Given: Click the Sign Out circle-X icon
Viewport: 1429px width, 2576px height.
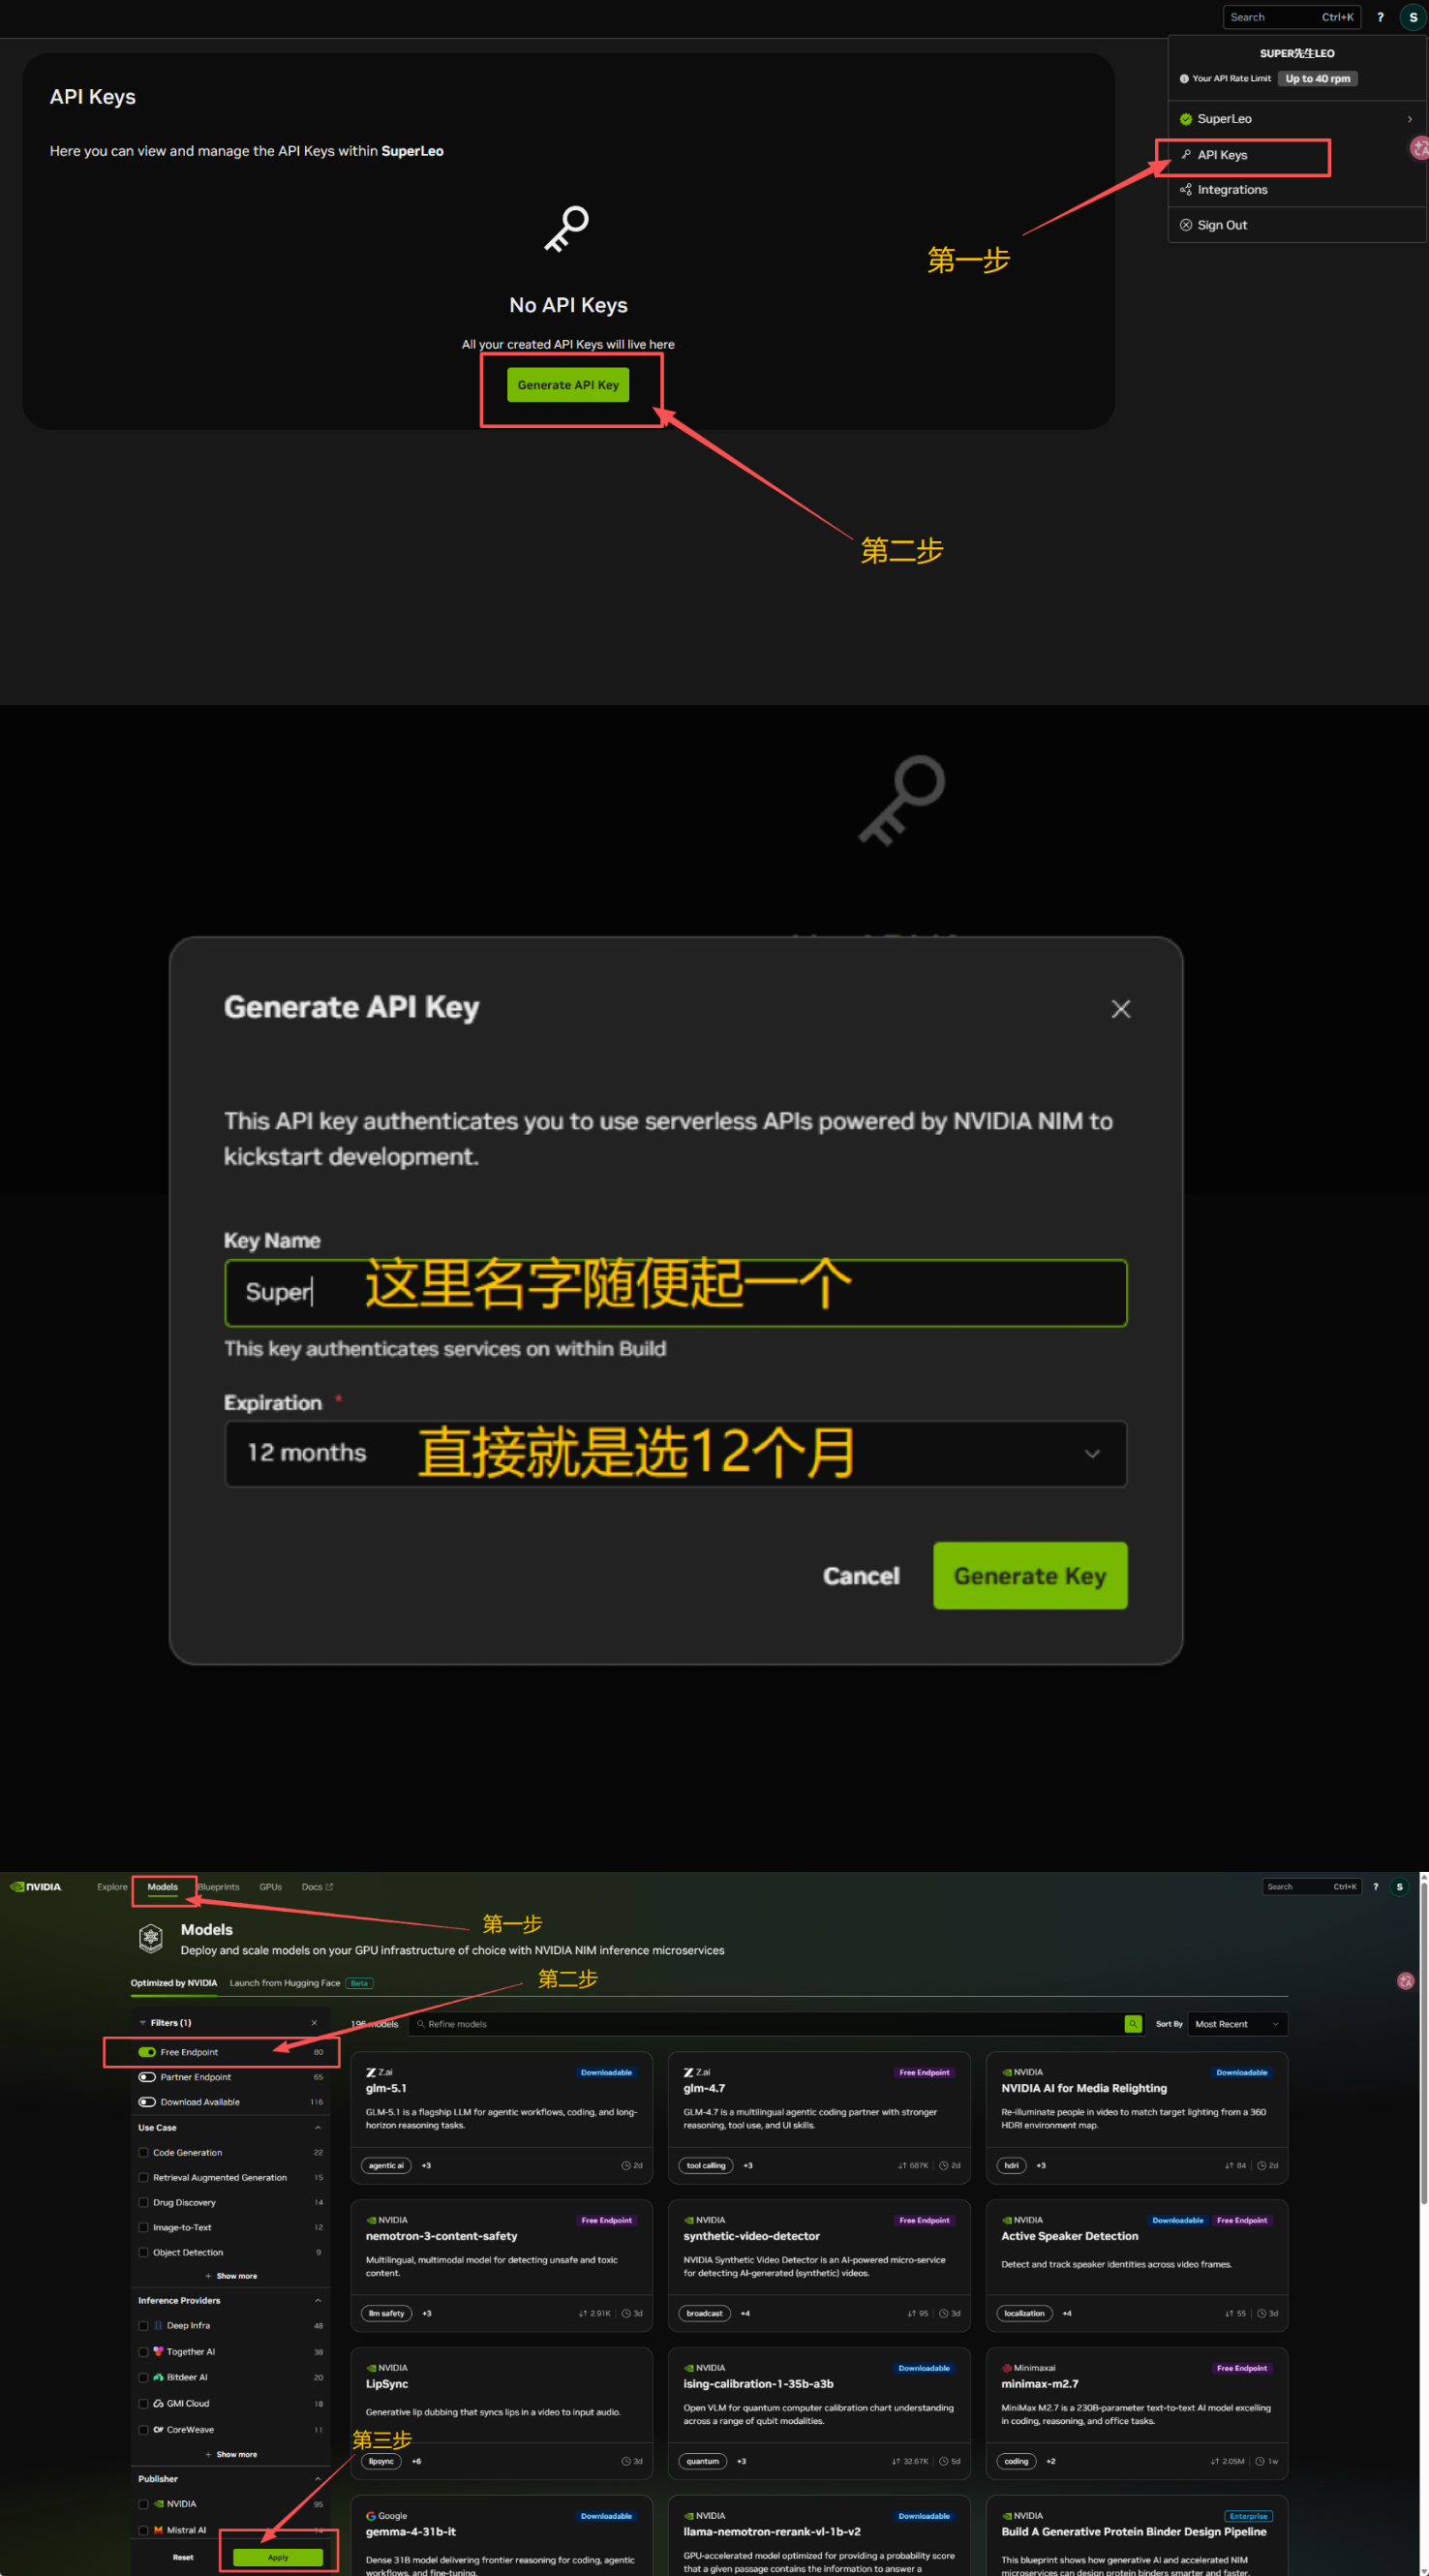Looking at the screenshot, I should 1185,225.
